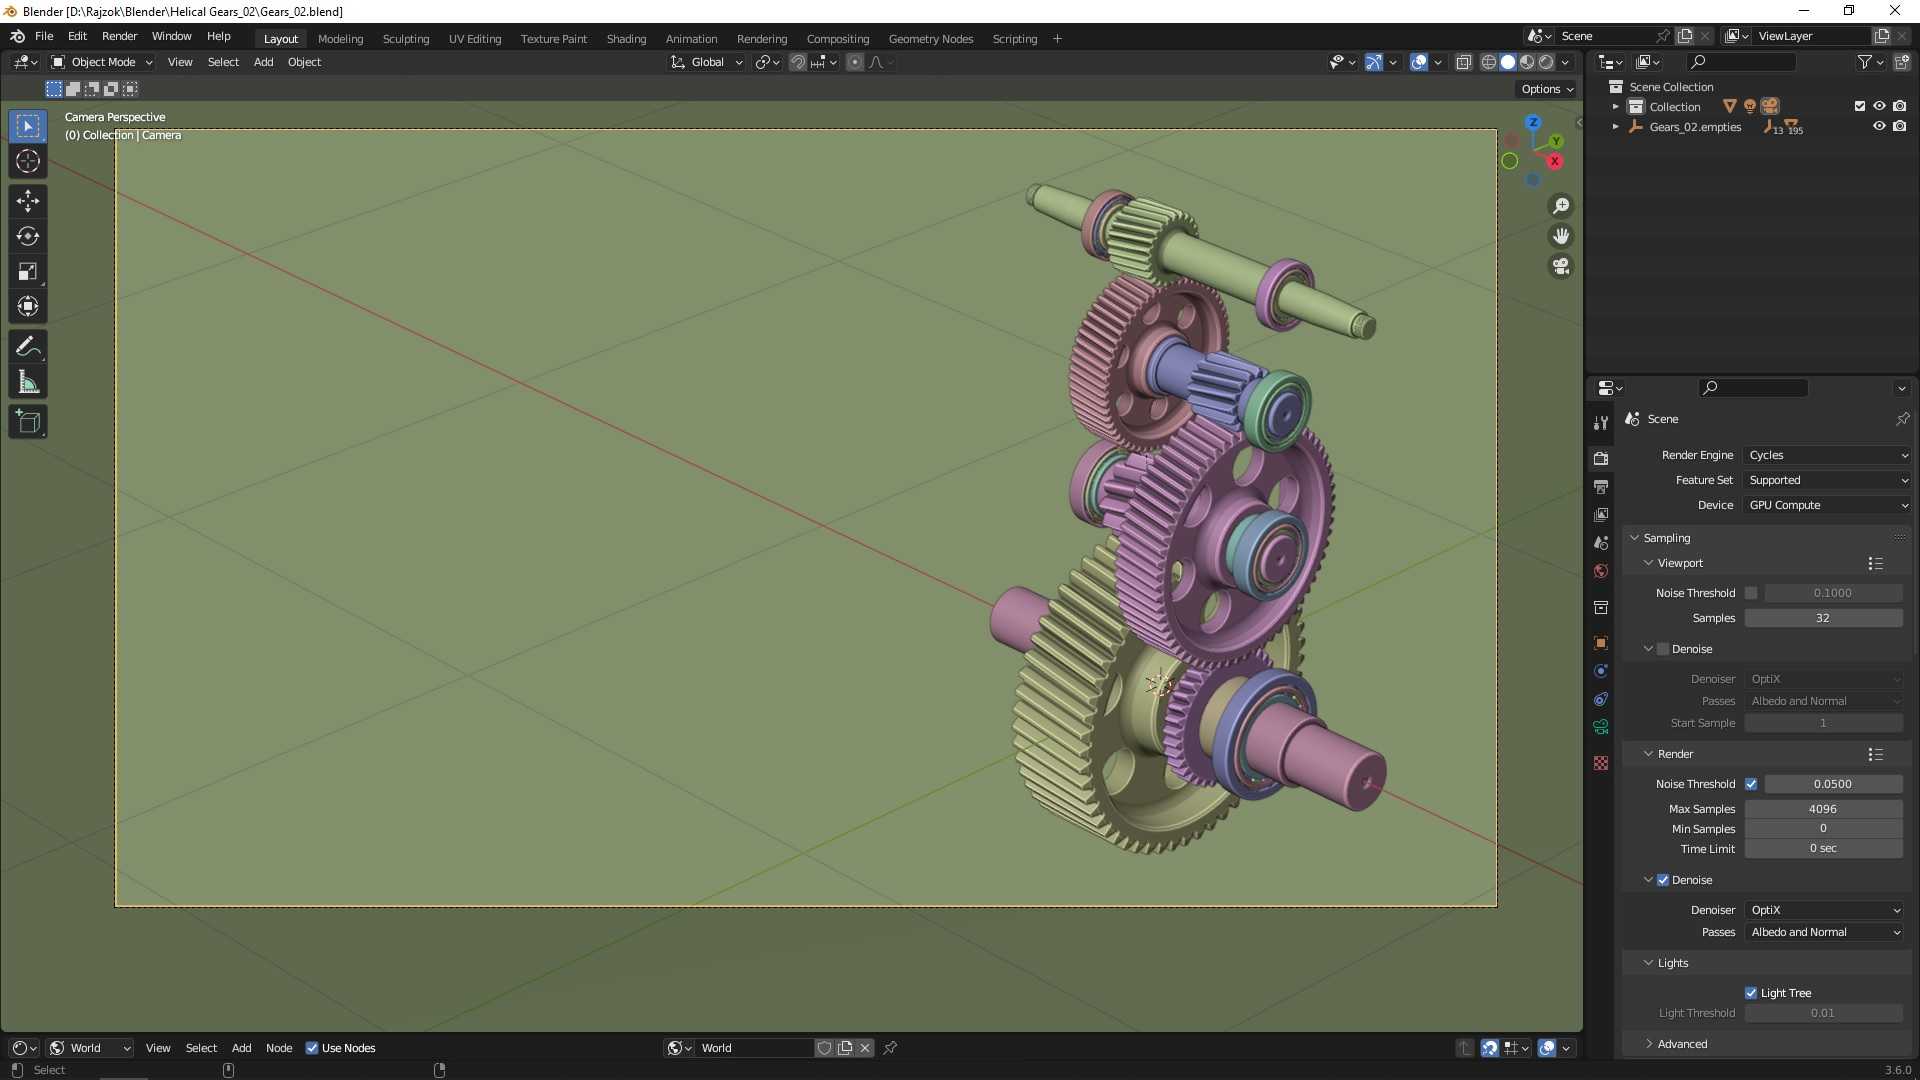Toggle X-ray display in viewport header
Image resolution: width=1920 pixels, height=1080 pixels.
tap(1463, 62)
